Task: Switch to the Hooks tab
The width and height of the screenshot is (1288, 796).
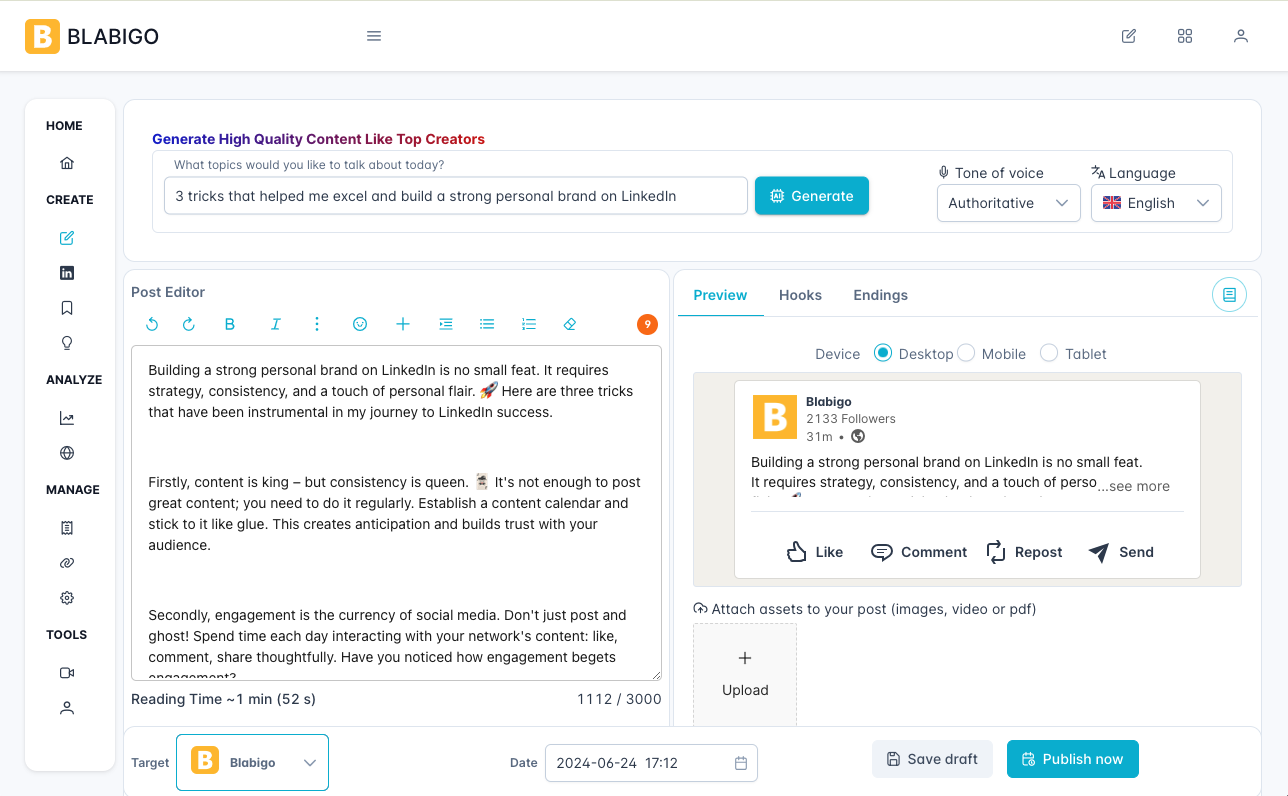Action: click(800, 295)
